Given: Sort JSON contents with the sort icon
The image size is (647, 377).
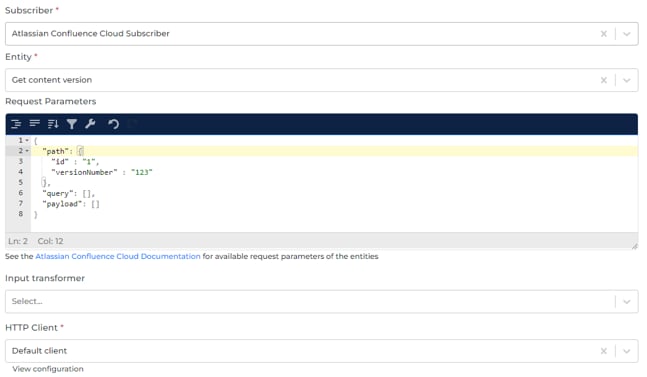Looking at the screenshot, I should [53, 124].
